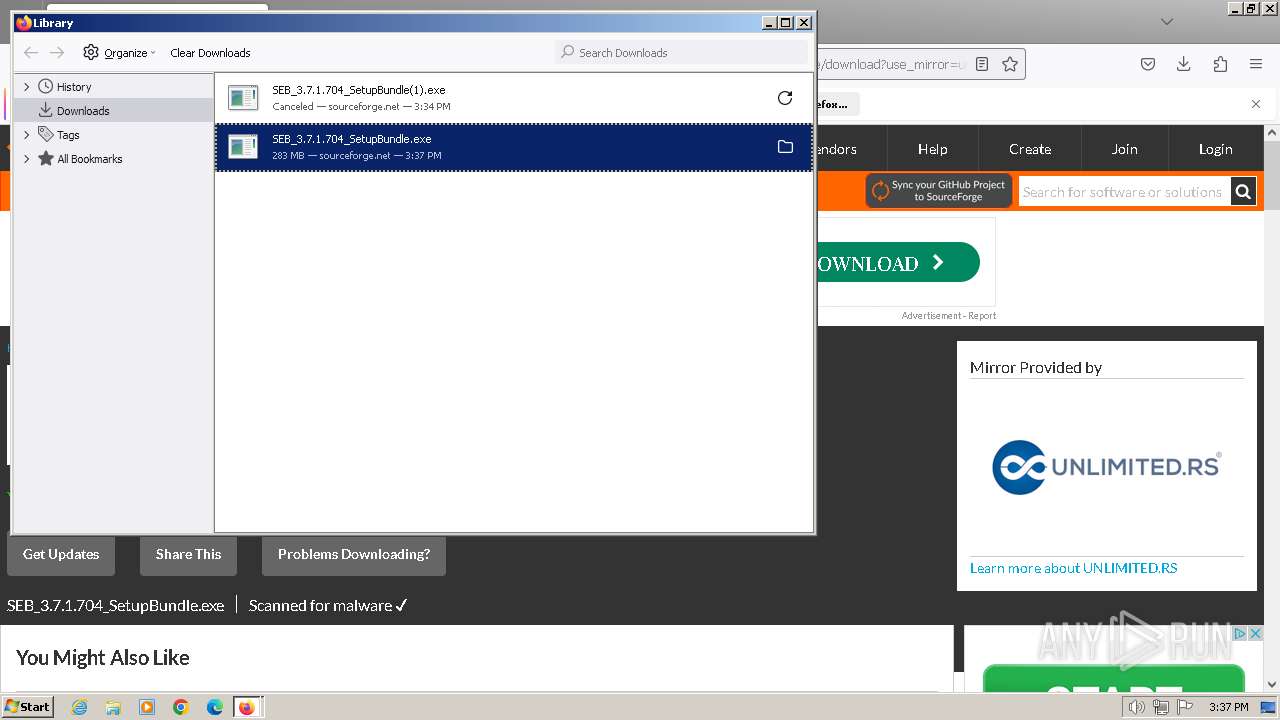
Task: Click the UNLIMITED.RS mirror logo
Action: click(1106, 467)
